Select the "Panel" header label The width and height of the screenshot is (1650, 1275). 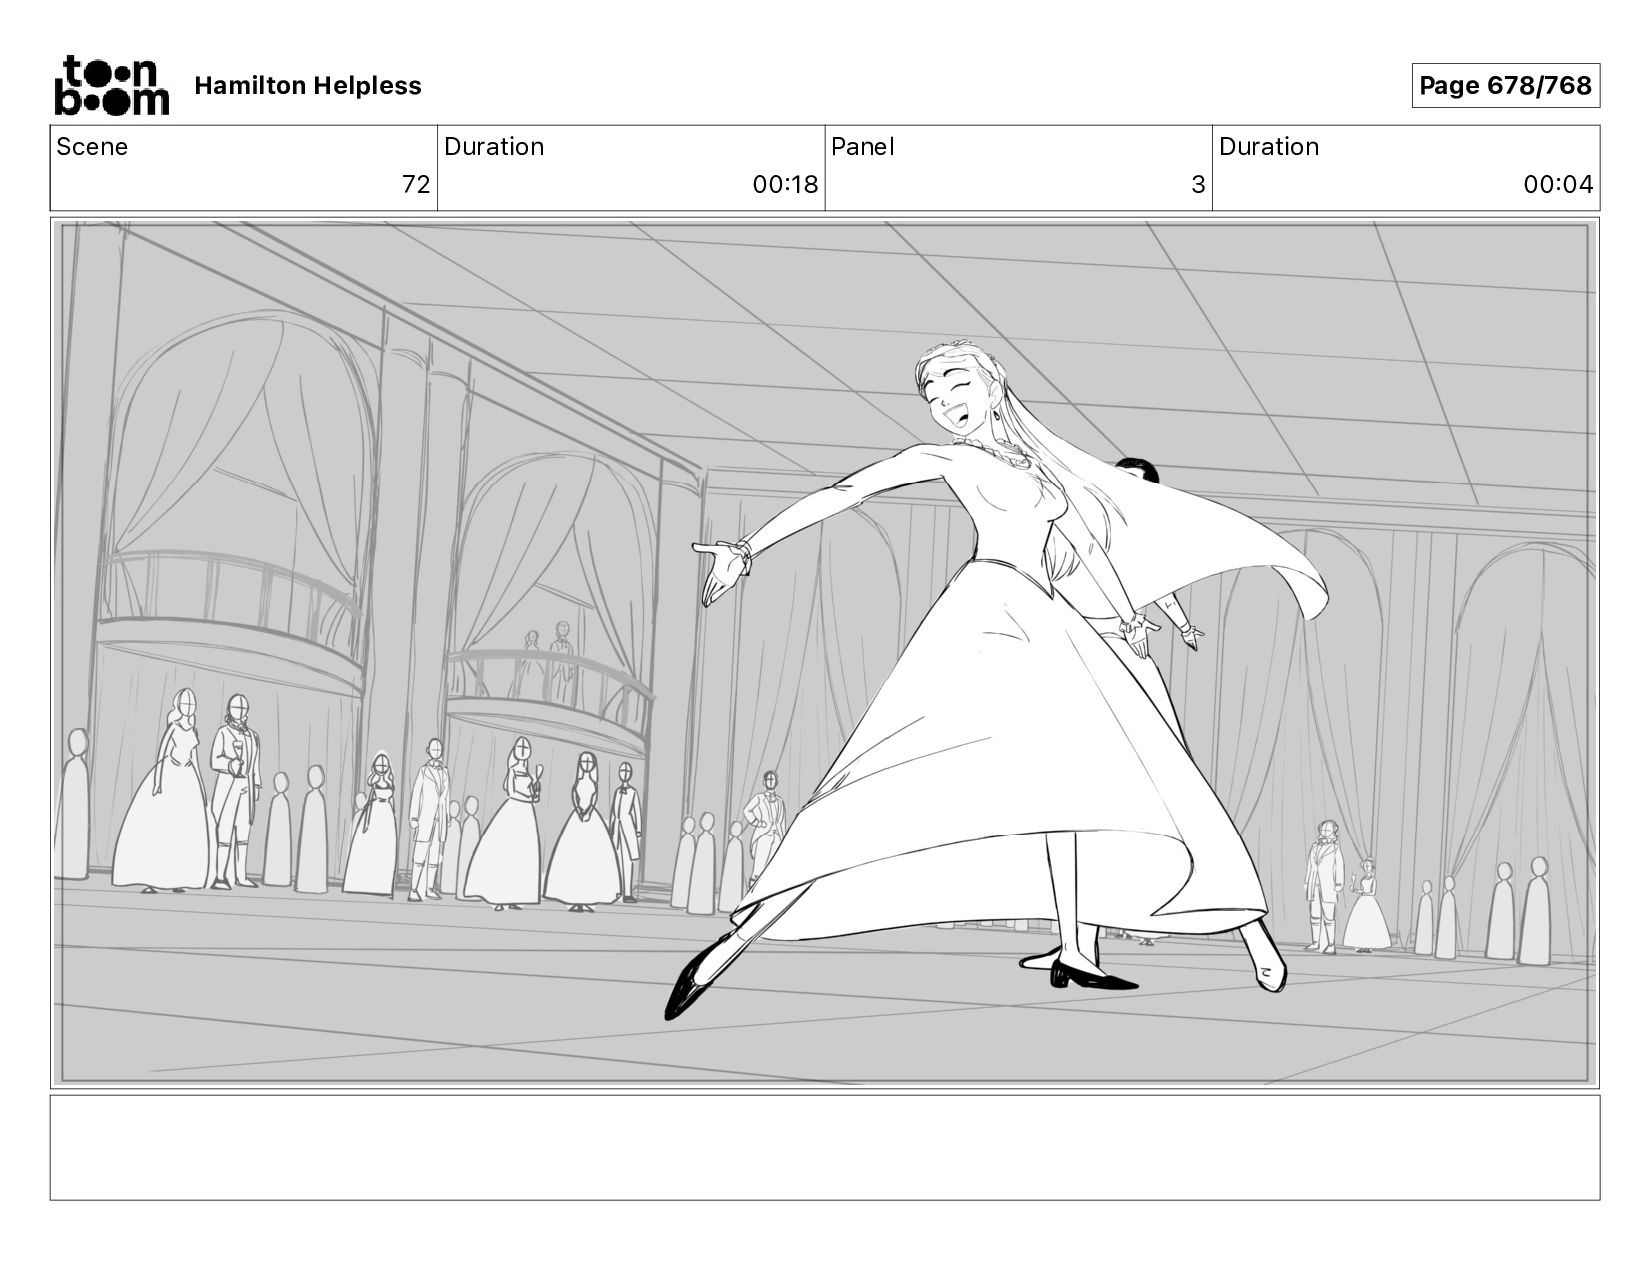(x=862, y=147)
